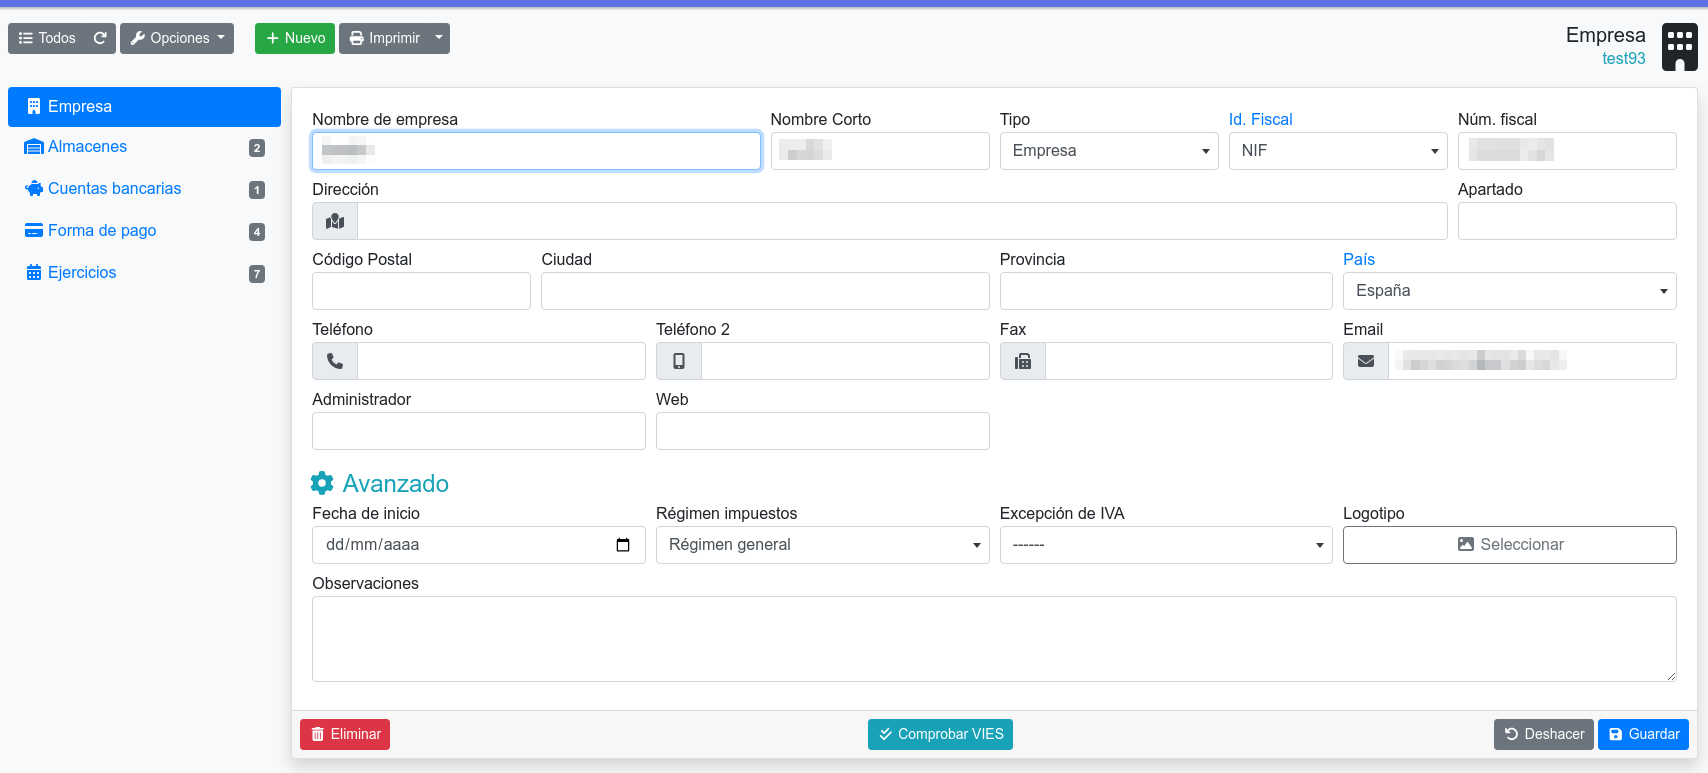
Task: Click the fax icon beside Fax field
Action: click(x=1023, y=361)
